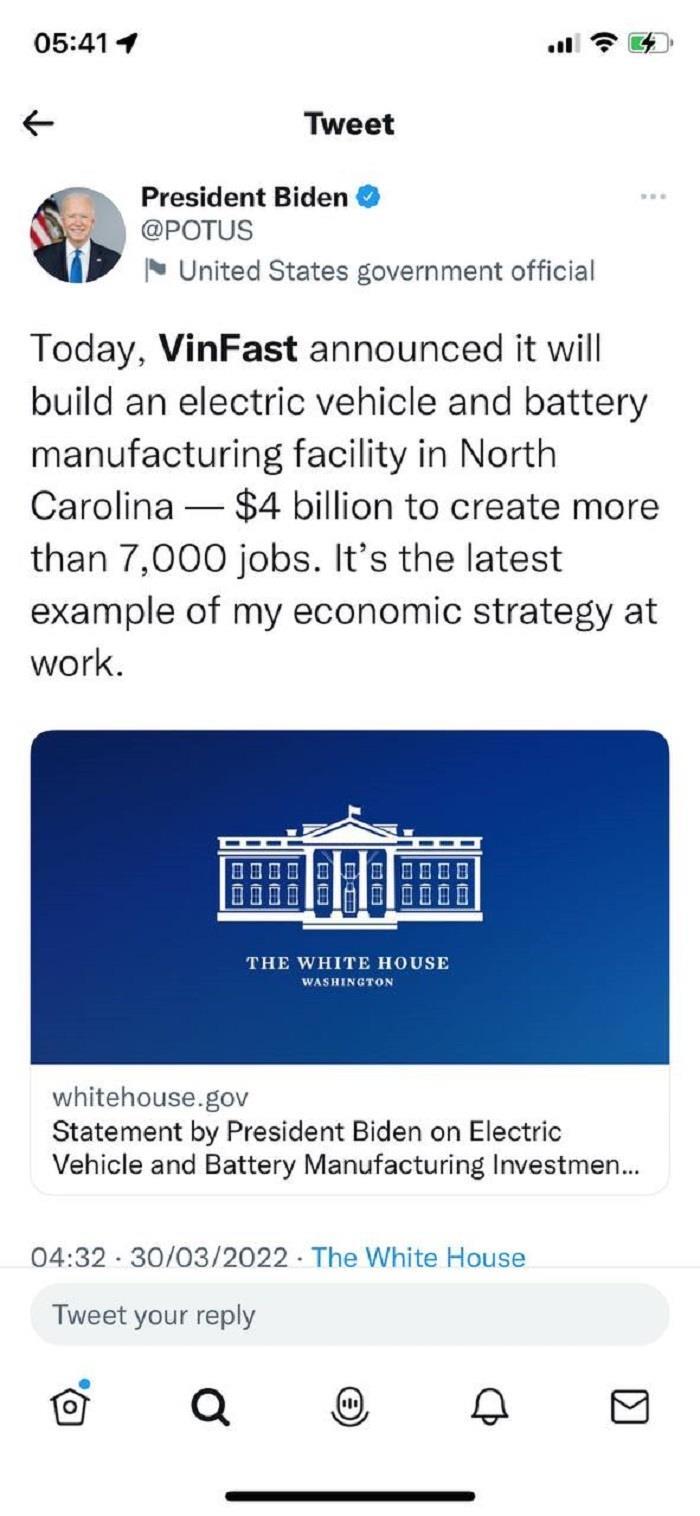This screenshot has height=1516, width=700.
Task: Tap the President Biden display name
Action: tap(243, 197)
